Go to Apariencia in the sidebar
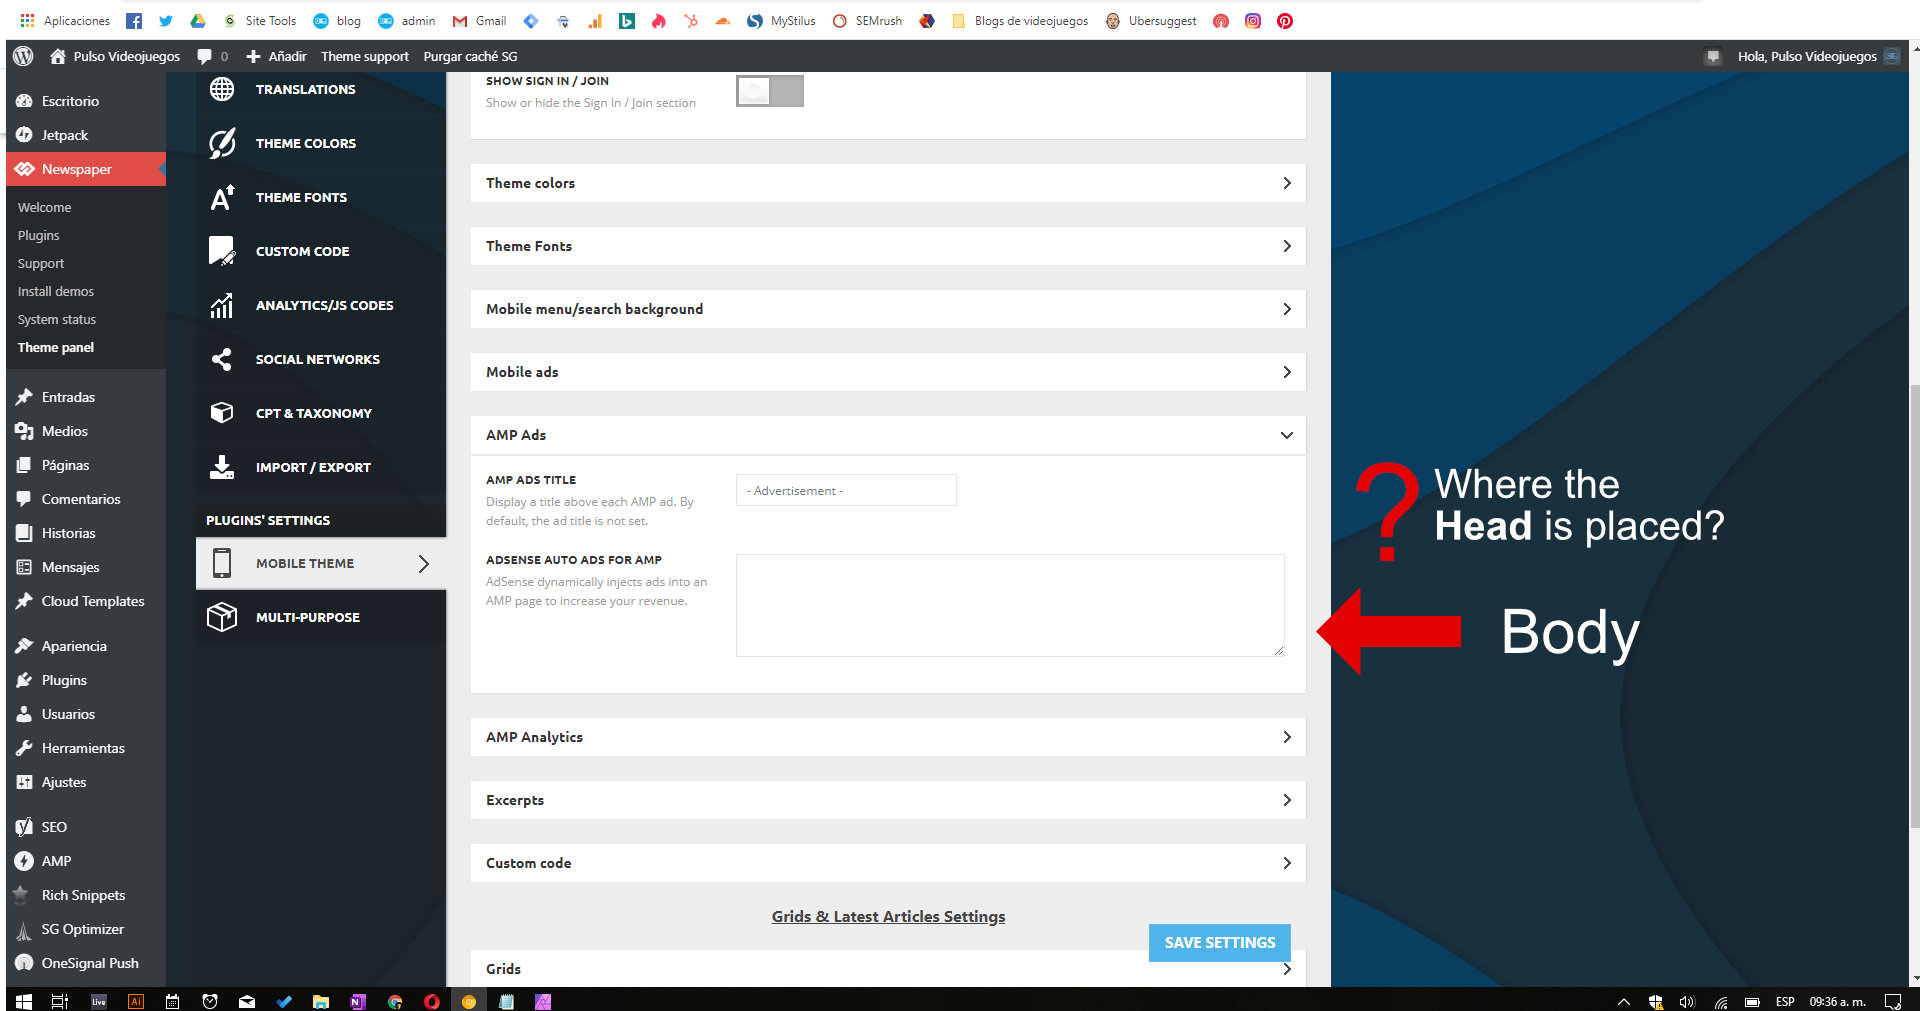The height and width of the screenshot is (1011, 1920). coord(86,646)
